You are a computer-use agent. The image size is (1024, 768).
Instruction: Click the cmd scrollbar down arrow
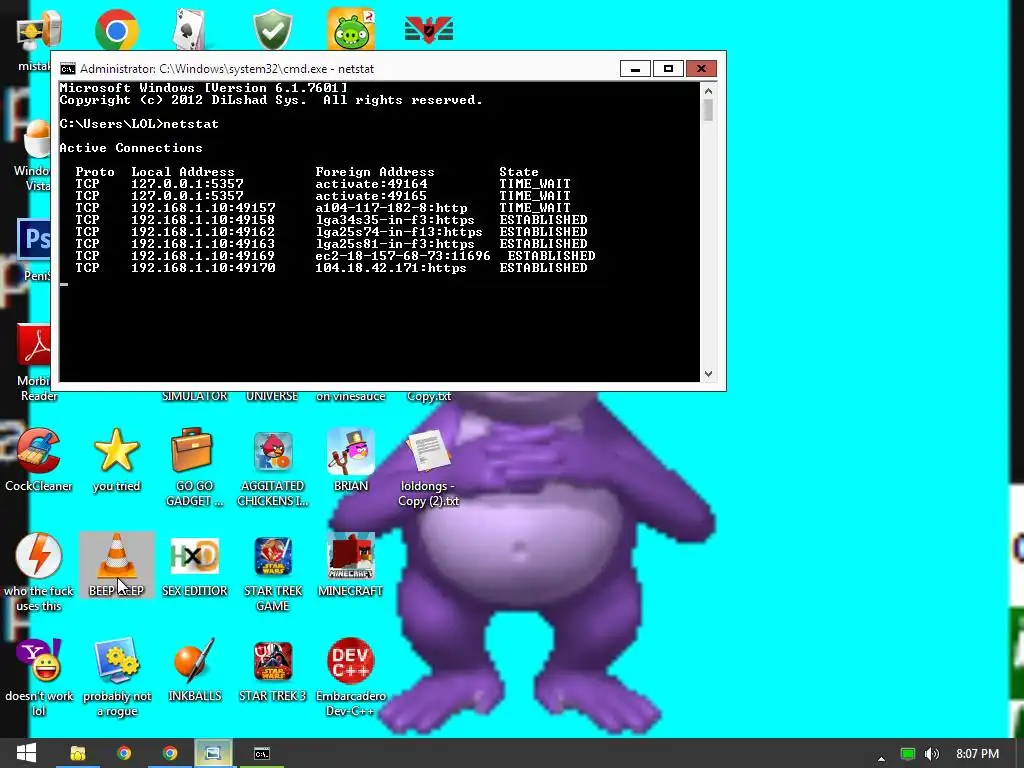coord(709,374)
